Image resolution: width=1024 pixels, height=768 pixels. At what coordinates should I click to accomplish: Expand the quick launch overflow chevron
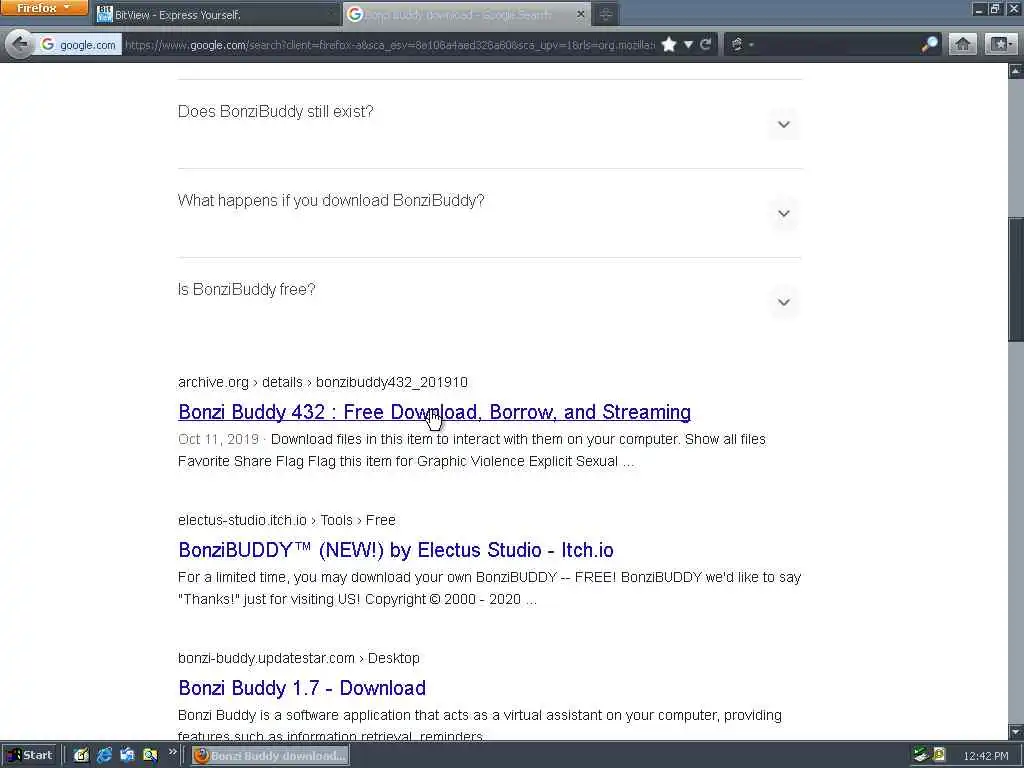pyautogui.click(x=172, y=752)
